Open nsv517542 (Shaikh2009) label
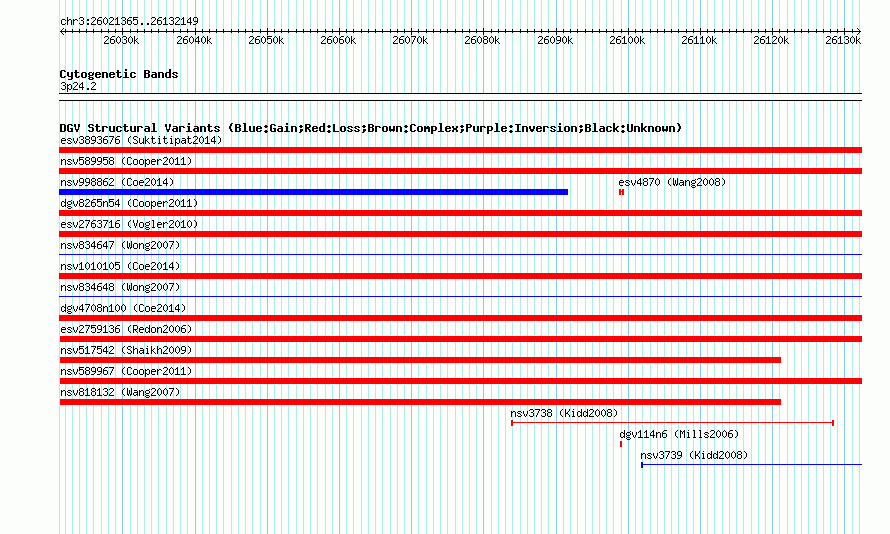 coord(126,350)
